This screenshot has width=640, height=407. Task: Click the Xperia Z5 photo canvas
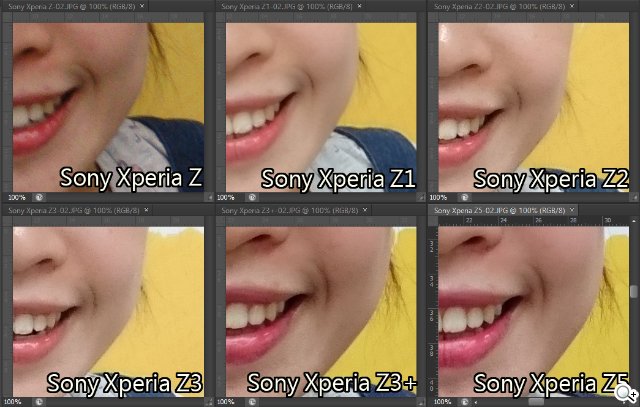tap(533, 312)
